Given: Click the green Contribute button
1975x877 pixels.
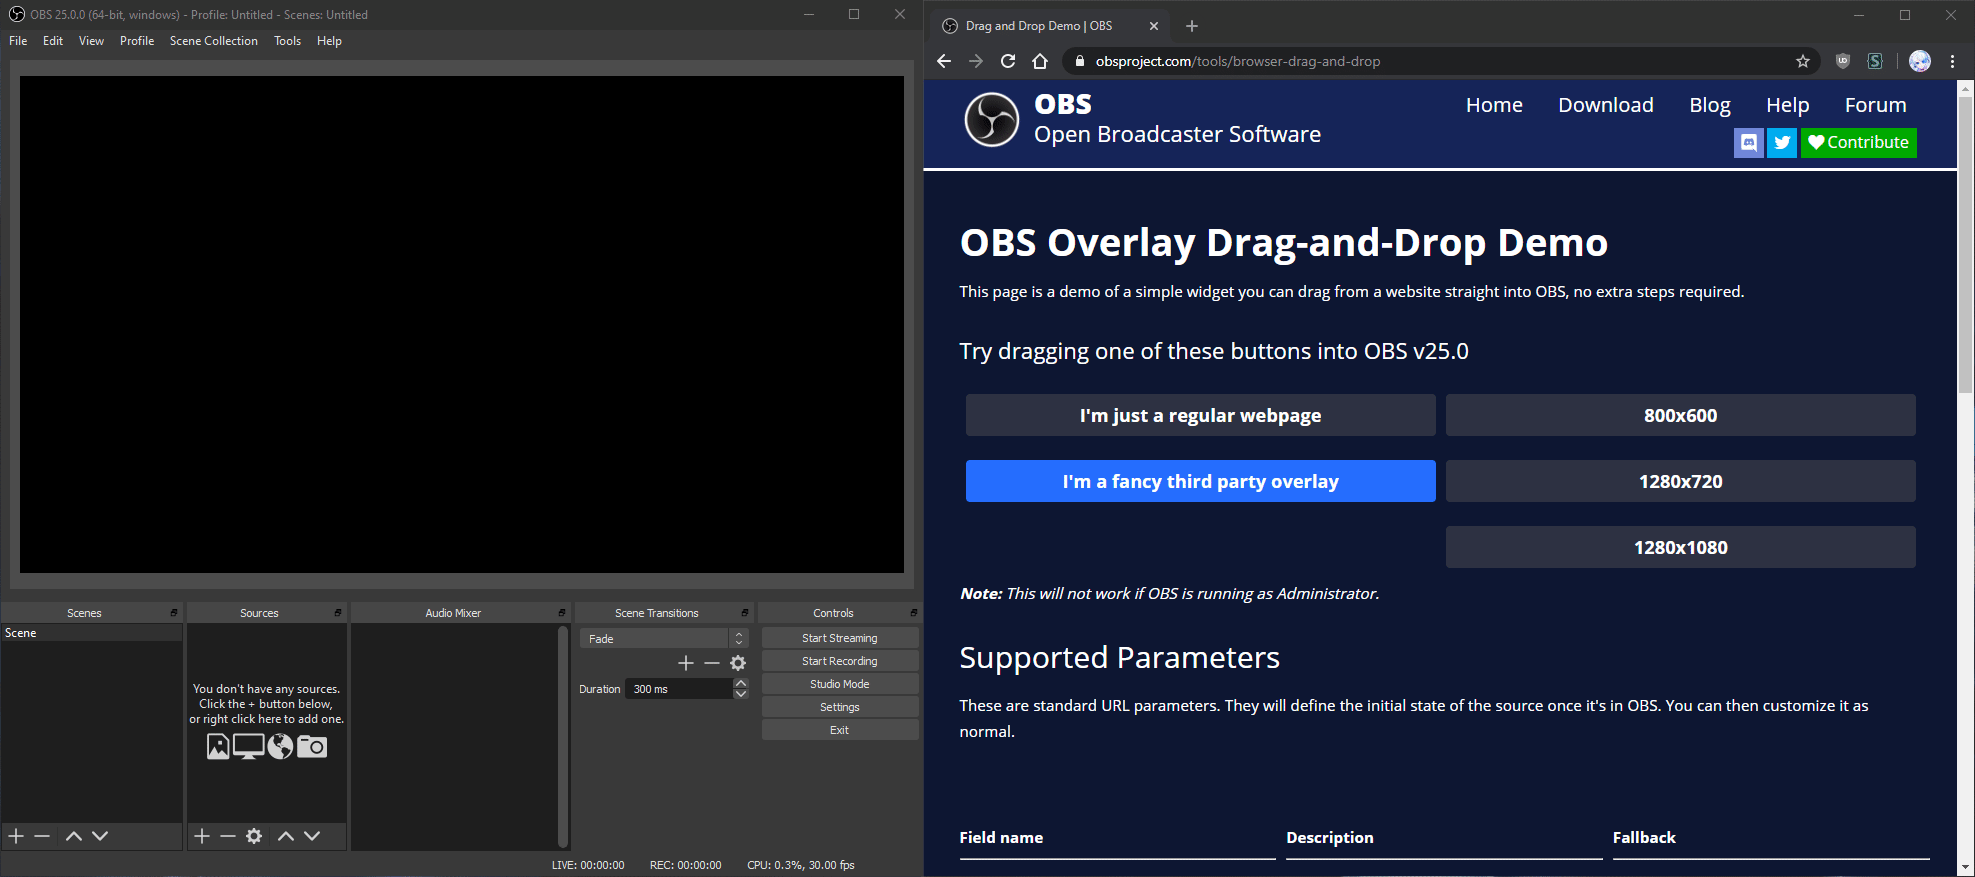Looking at the screenshot, I should pyautogui.click(x=1859, y=142).
